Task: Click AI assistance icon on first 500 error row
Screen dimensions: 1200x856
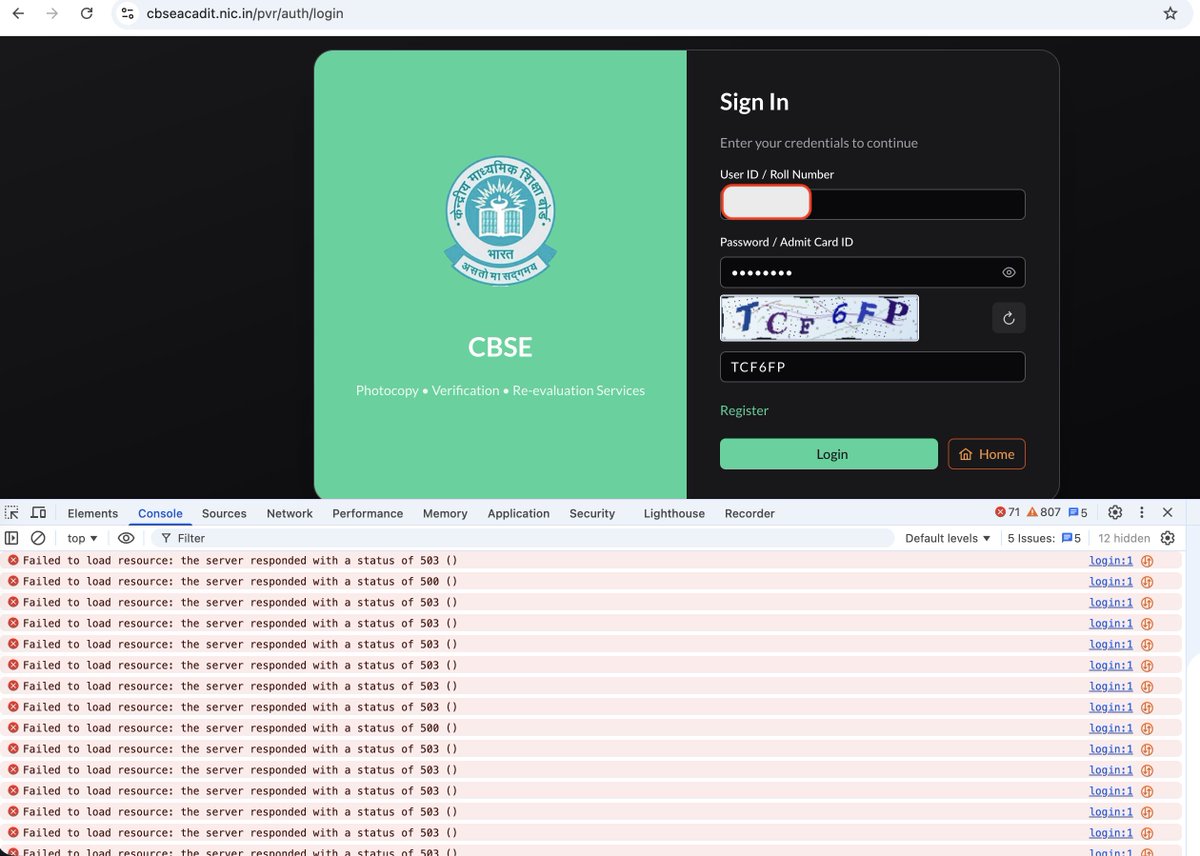Action: click(x=1147, y=582)
